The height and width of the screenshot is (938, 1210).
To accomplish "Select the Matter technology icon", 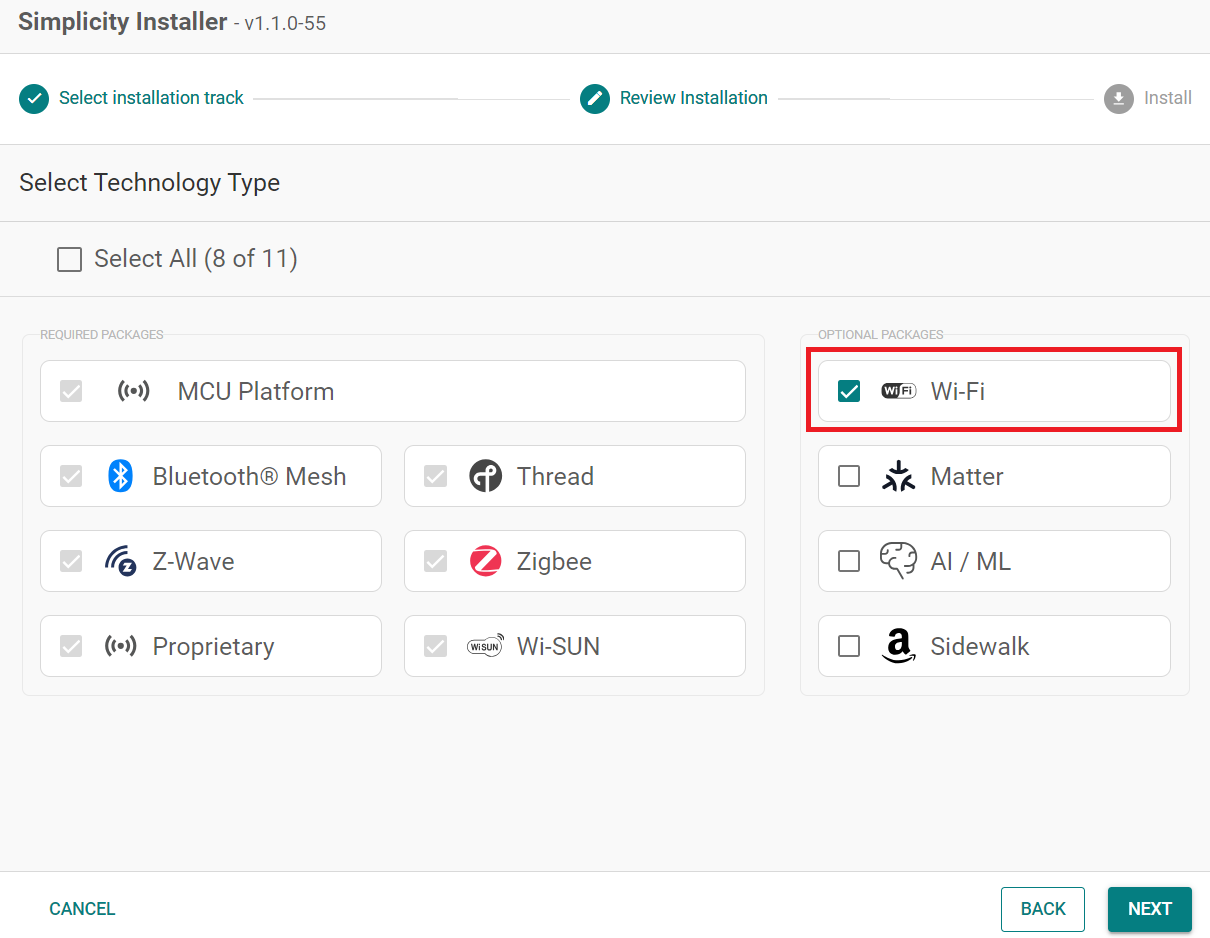I will [x=899, y=476].
